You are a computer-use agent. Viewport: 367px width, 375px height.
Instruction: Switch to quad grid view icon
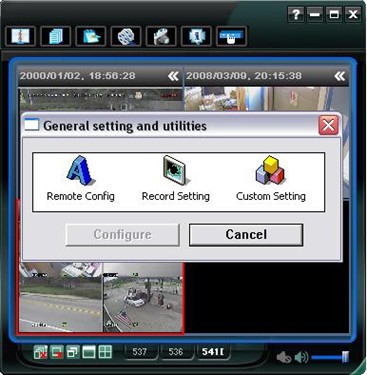pos(105,352)
